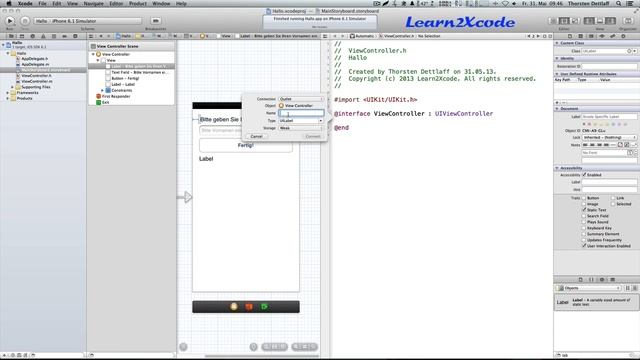Open the scheme selector iPhone Simulator
Image resolution: width=640 pixels, height=360 pixels.
(88, 20)
